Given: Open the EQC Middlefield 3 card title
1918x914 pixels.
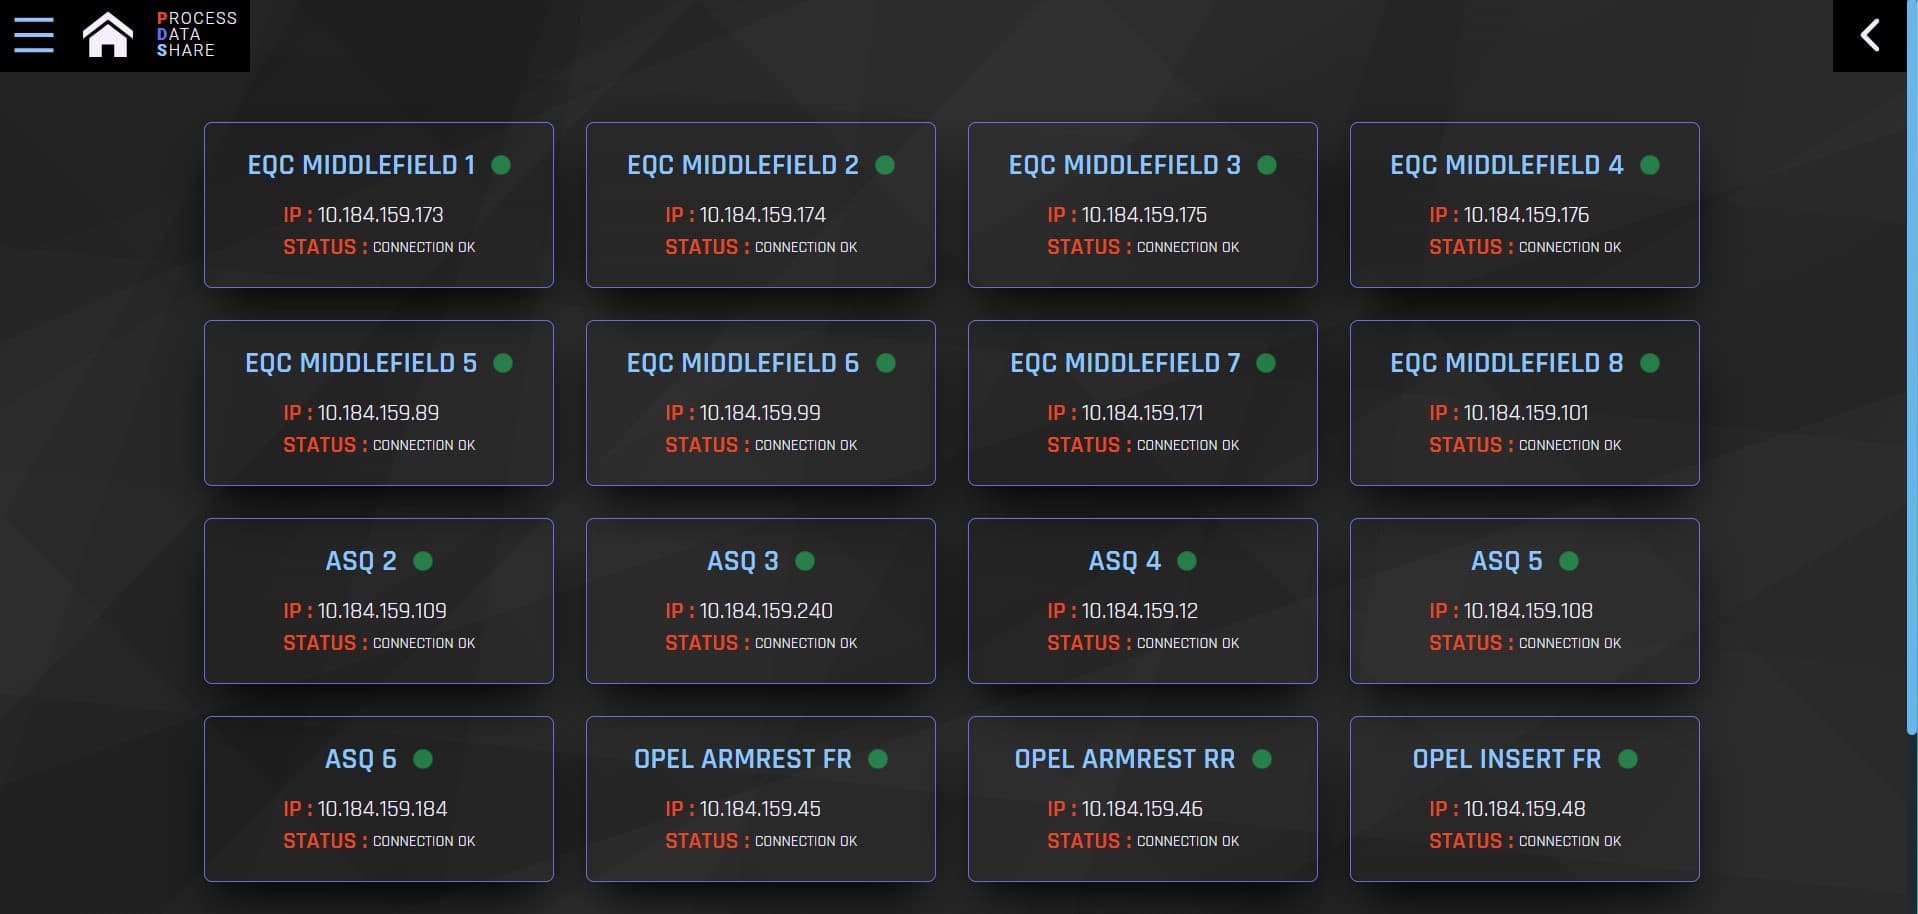Looking at the screenshot, I should pyautogui.click(x=1124, y=165).
